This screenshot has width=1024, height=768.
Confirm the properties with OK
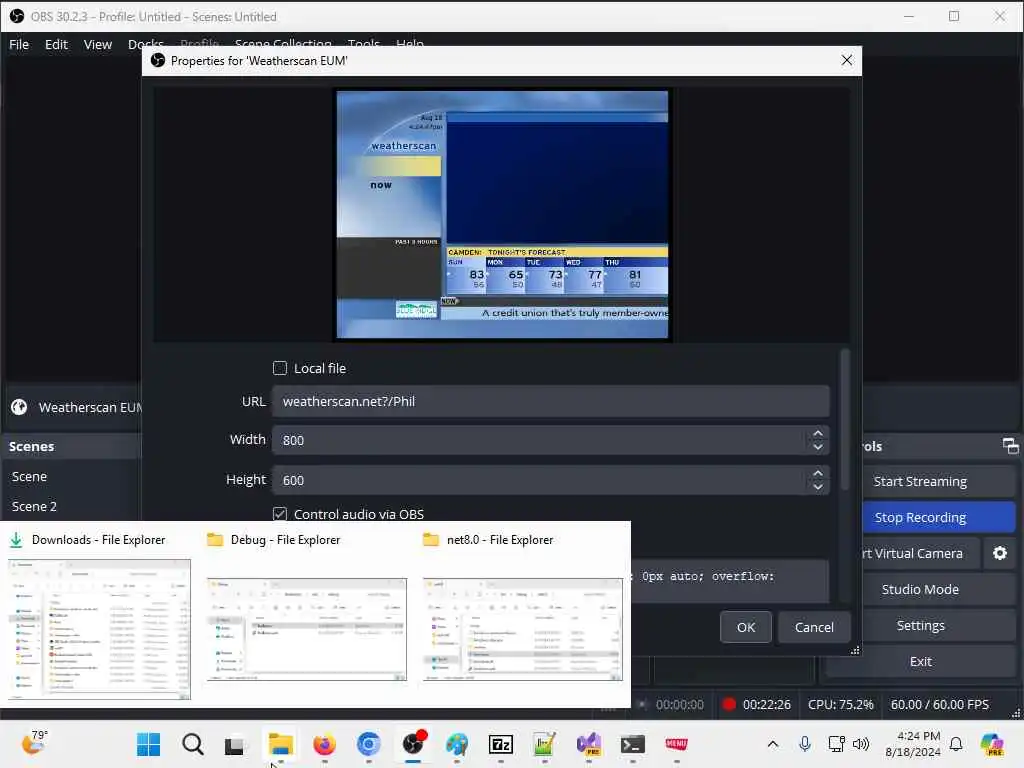click(746, 627)
